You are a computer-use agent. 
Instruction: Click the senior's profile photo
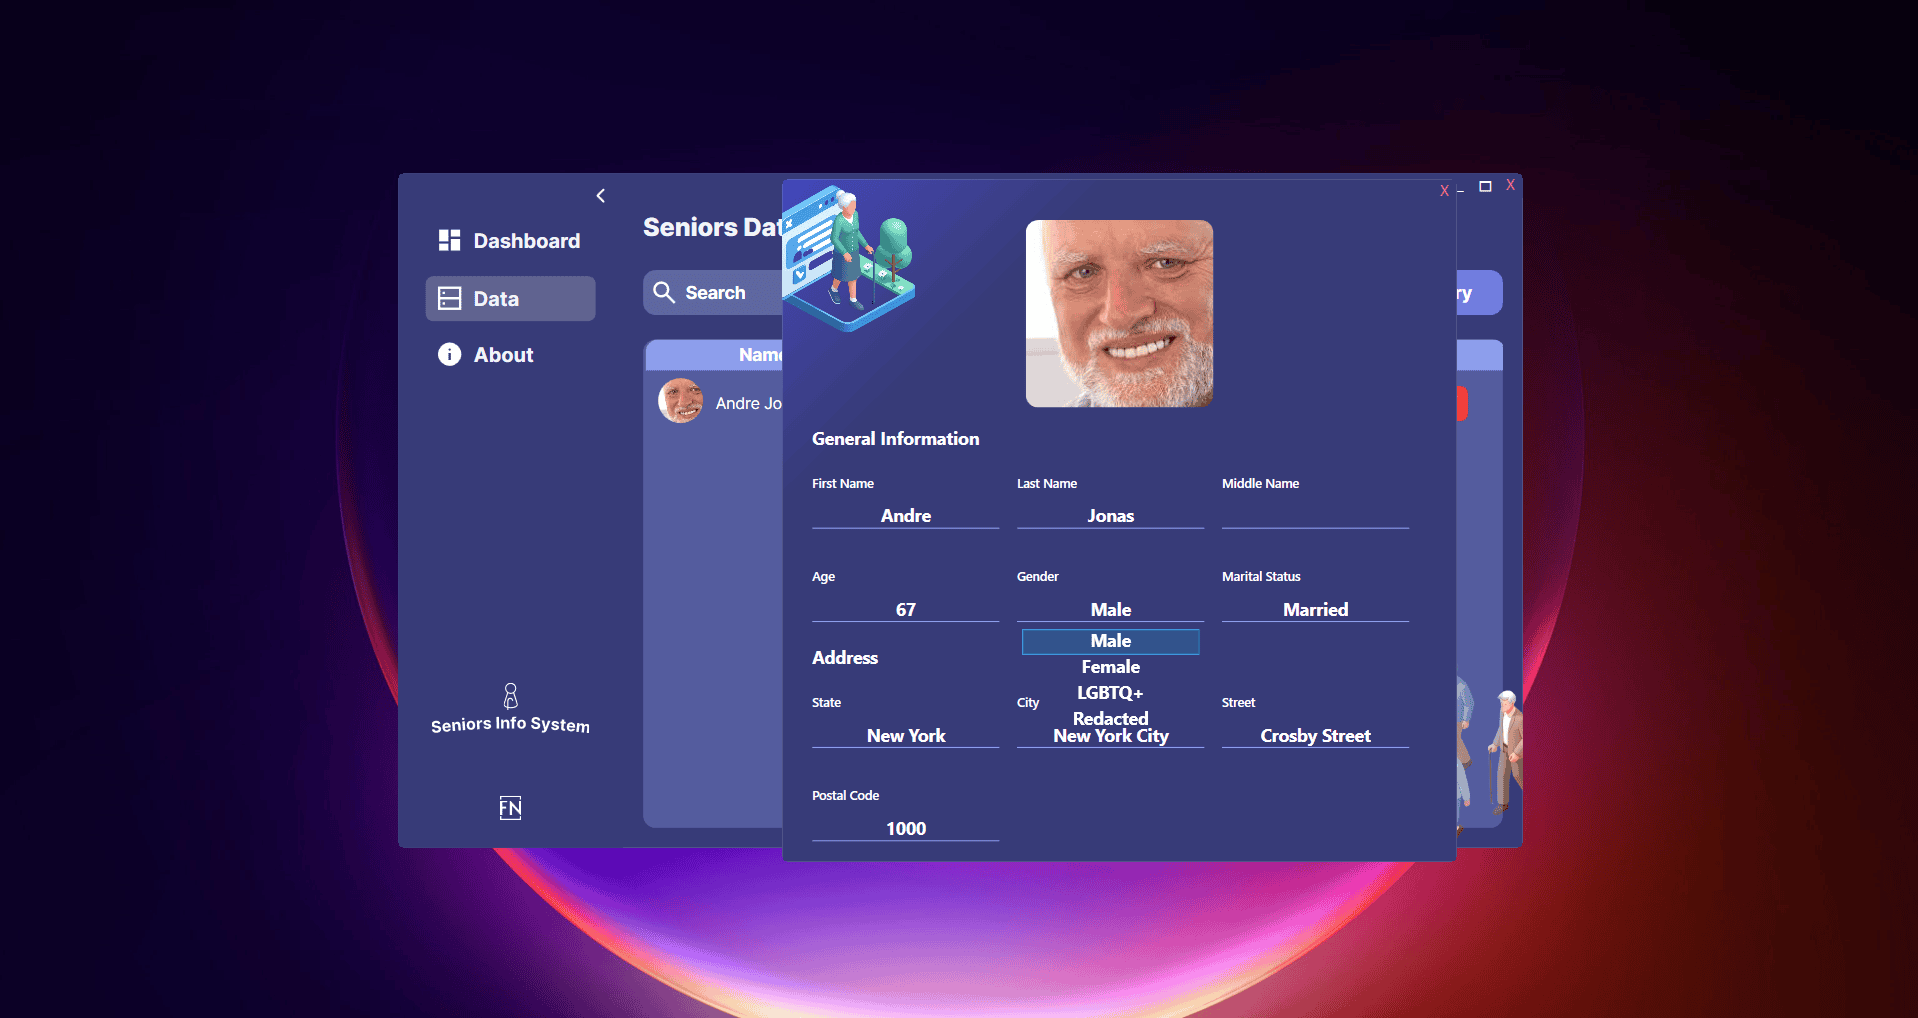[1119, 313]
